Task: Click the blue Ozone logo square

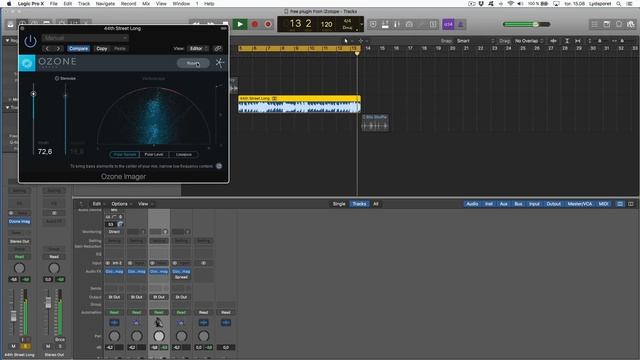Action: 27,63
